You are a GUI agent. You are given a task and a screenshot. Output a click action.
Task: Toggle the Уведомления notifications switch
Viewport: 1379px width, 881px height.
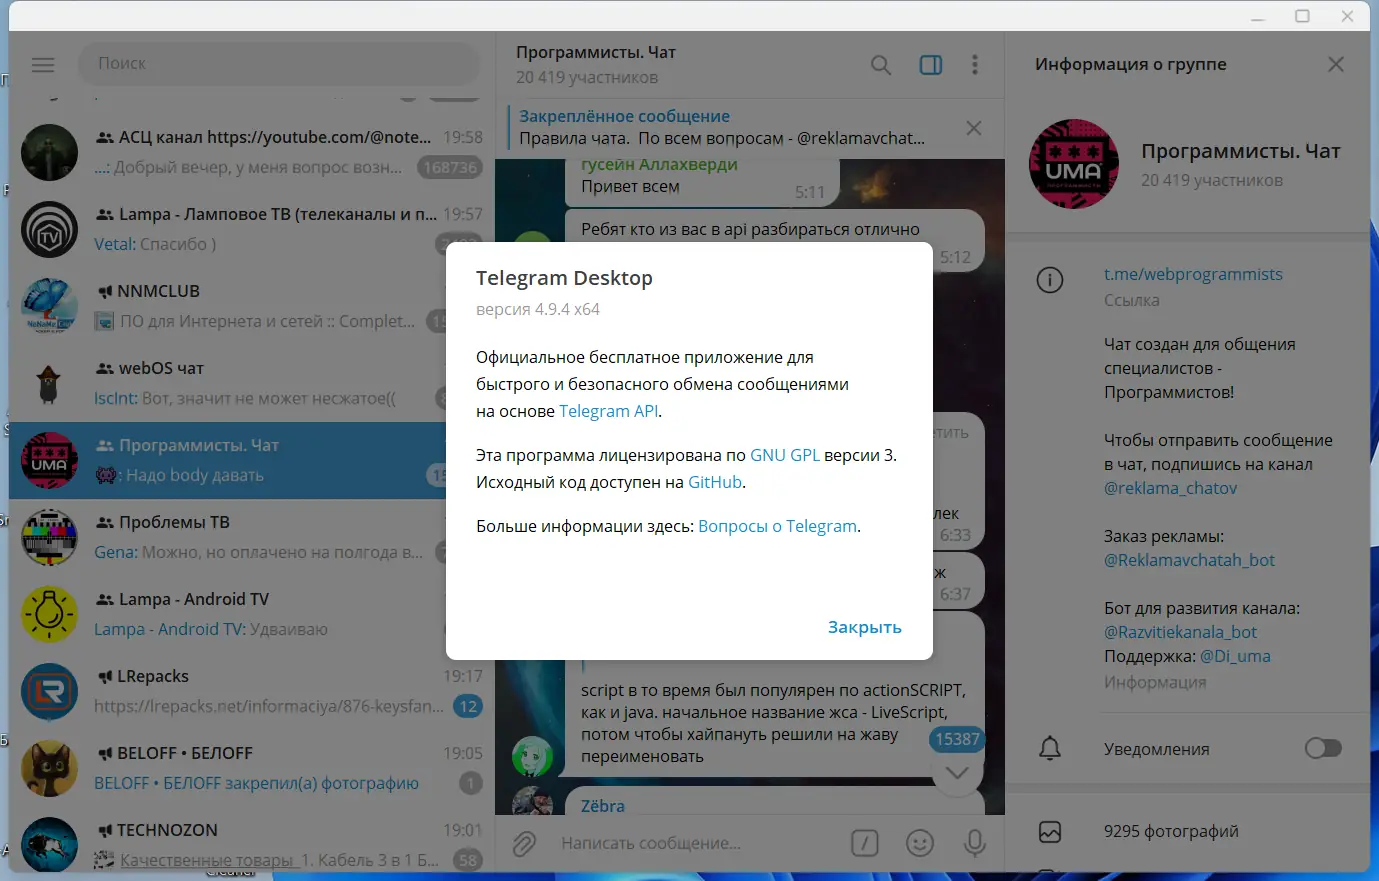(x=1323, y=748)
